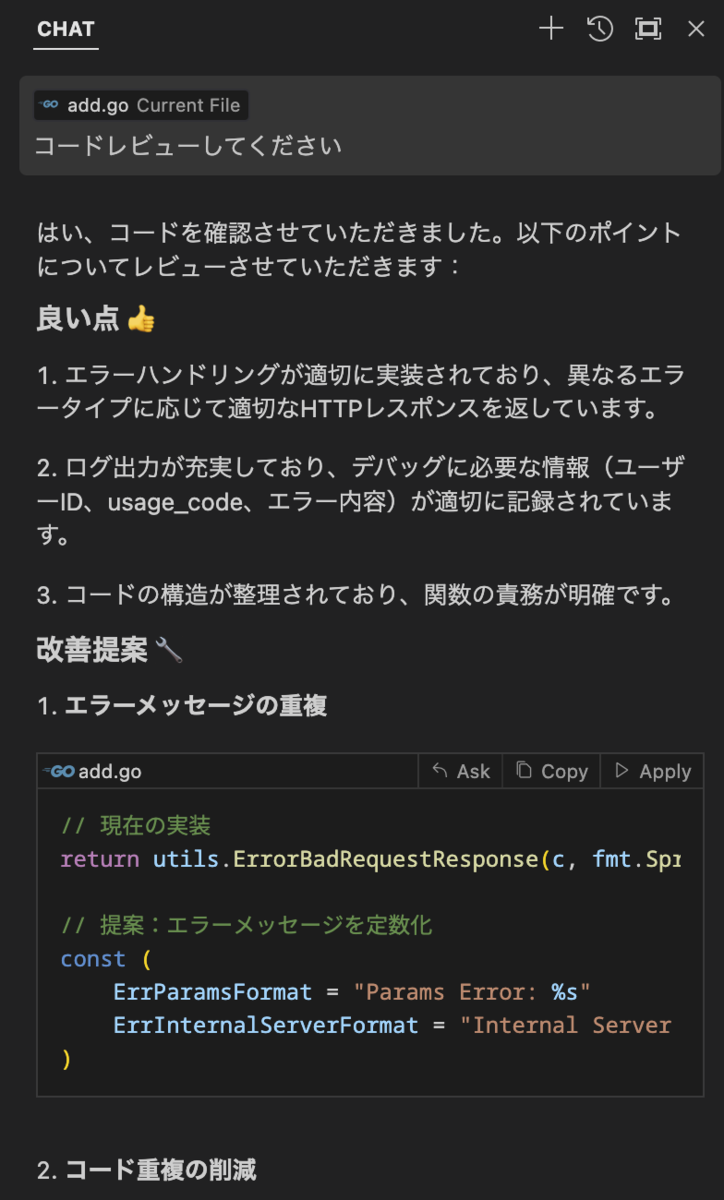Select the CHAT tab
The image size is (724, 1200).
click(x=66, y=29)
